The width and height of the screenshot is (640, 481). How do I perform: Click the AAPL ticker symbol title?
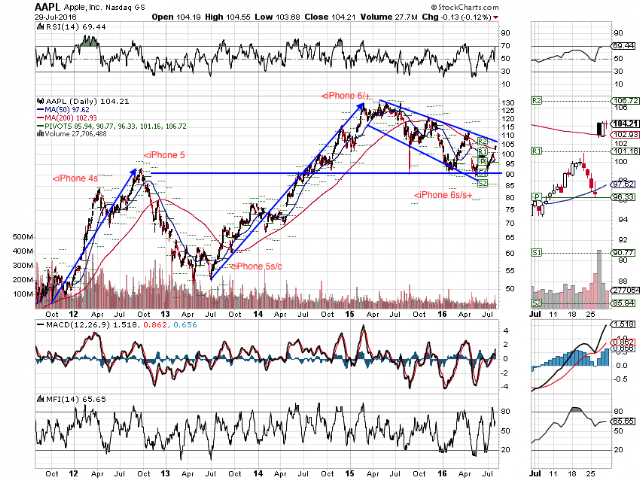click(x=46, y=7)
